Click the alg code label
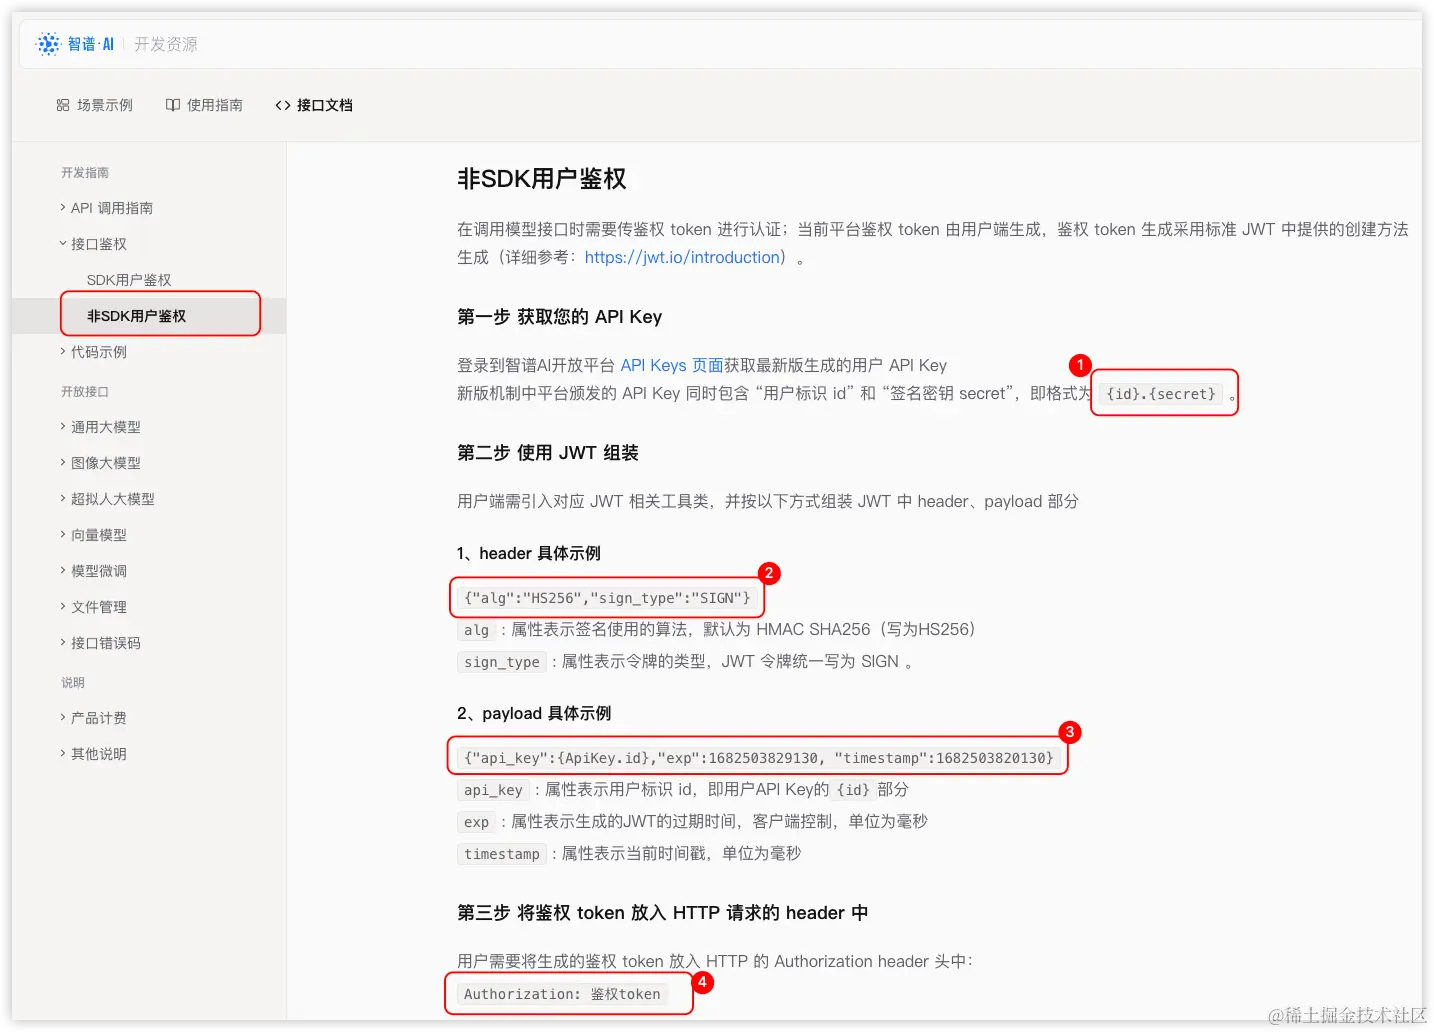The height and width of the screenshot is (1032, 1434). tap(476, 630)
